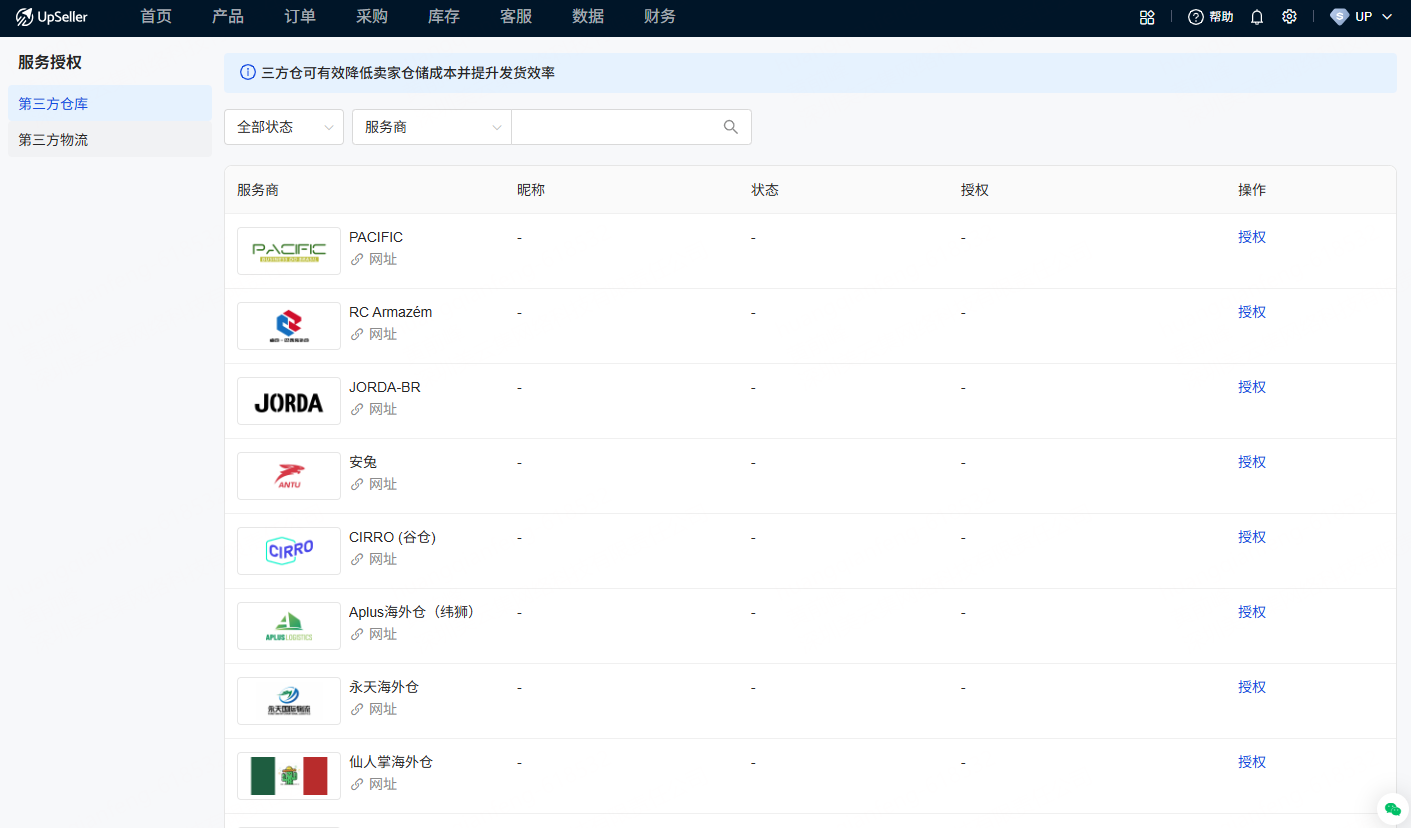Expand the 全部状态 status dropdown

tap(284, 127)
